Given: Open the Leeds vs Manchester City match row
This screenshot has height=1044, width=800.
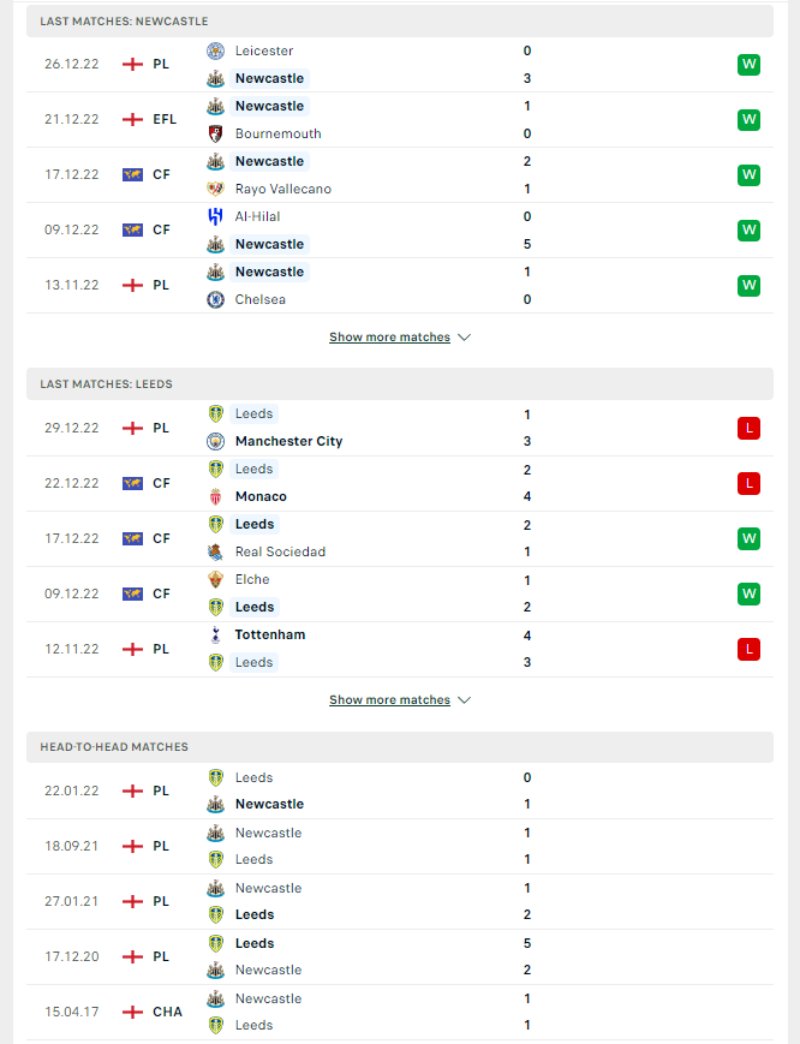Looking at the screenshot, I should tap(399, 427).
